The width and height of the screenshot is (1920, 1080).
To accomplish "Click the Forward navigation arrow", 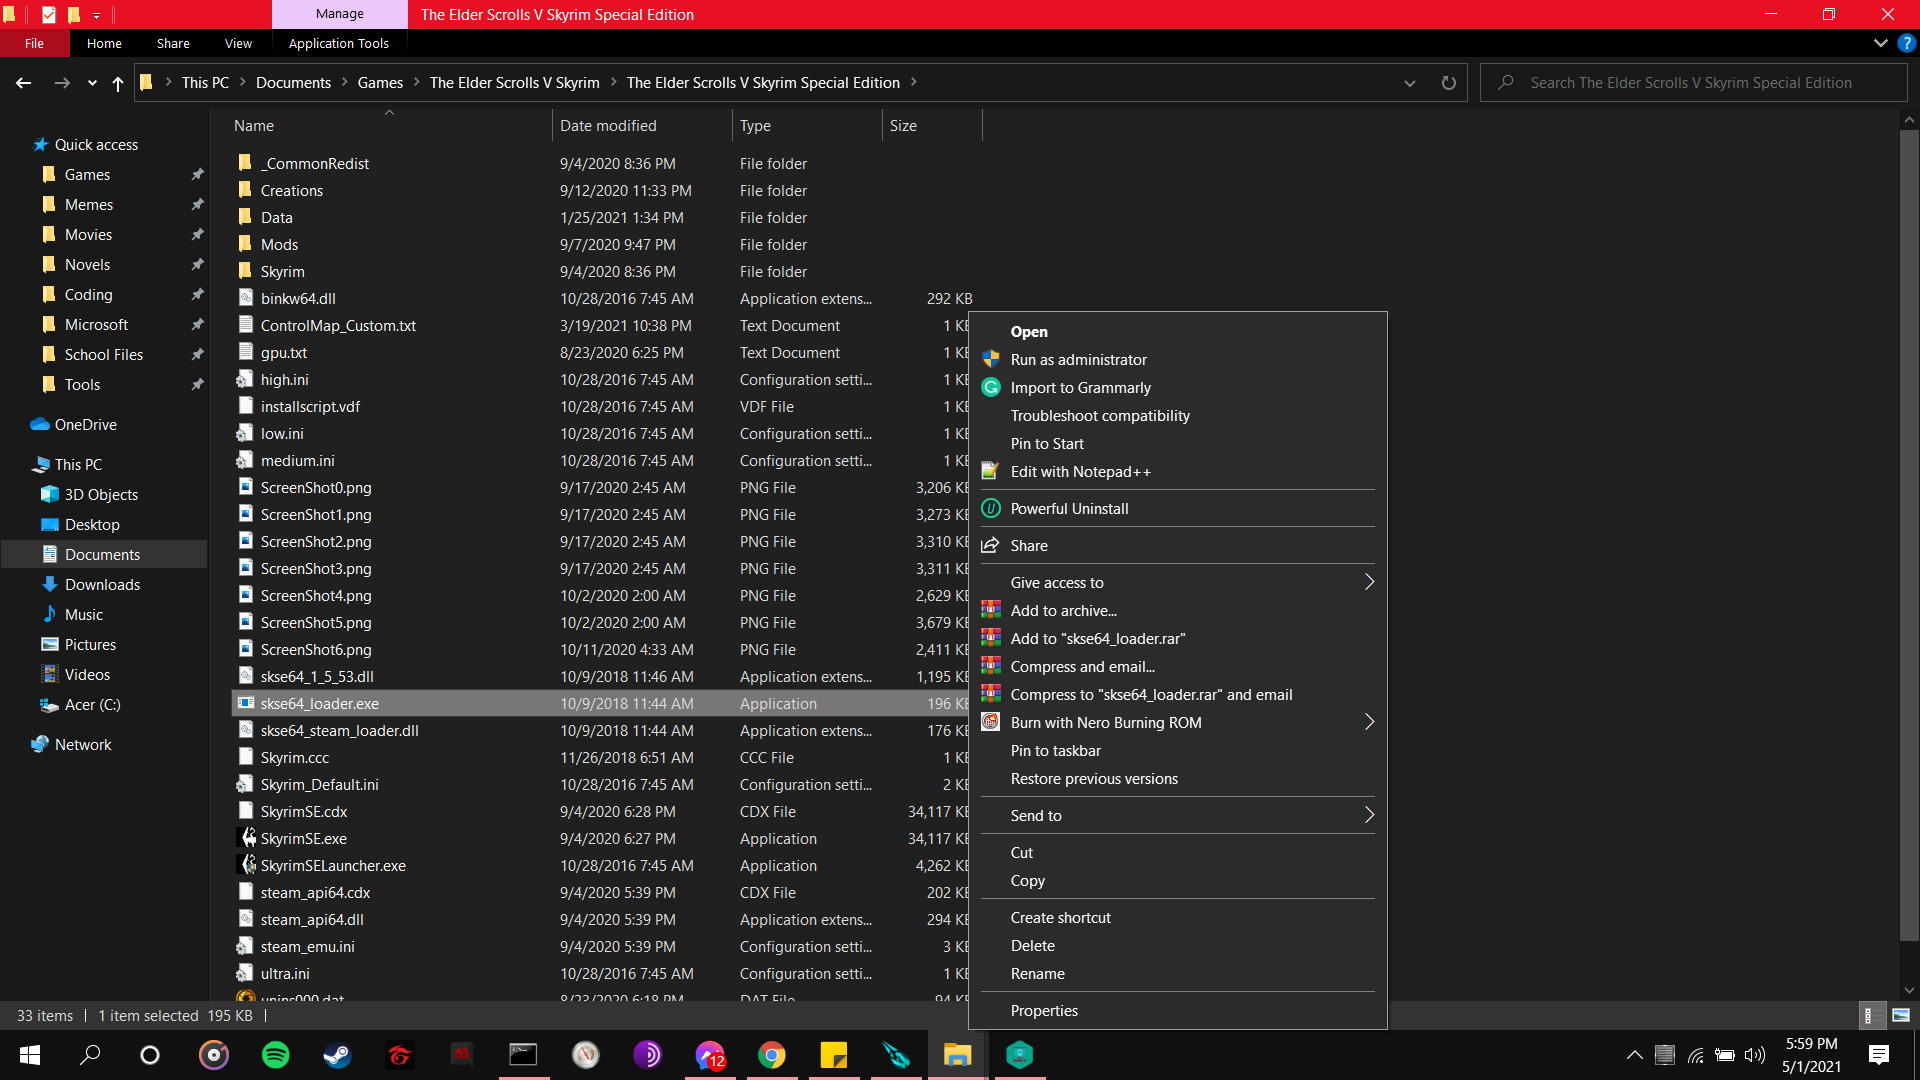I will tap(62, 83).
